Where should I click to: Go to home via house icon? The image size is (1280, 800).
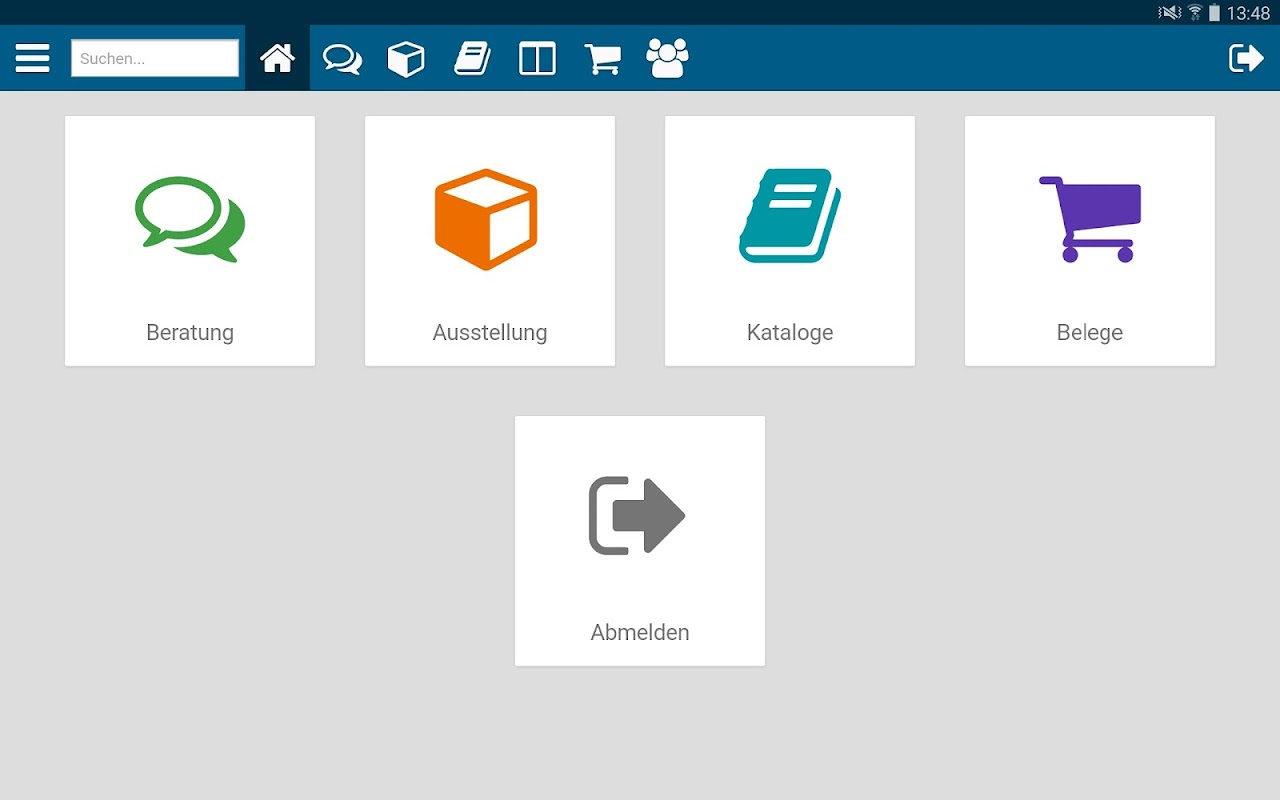tap(277, 58)
